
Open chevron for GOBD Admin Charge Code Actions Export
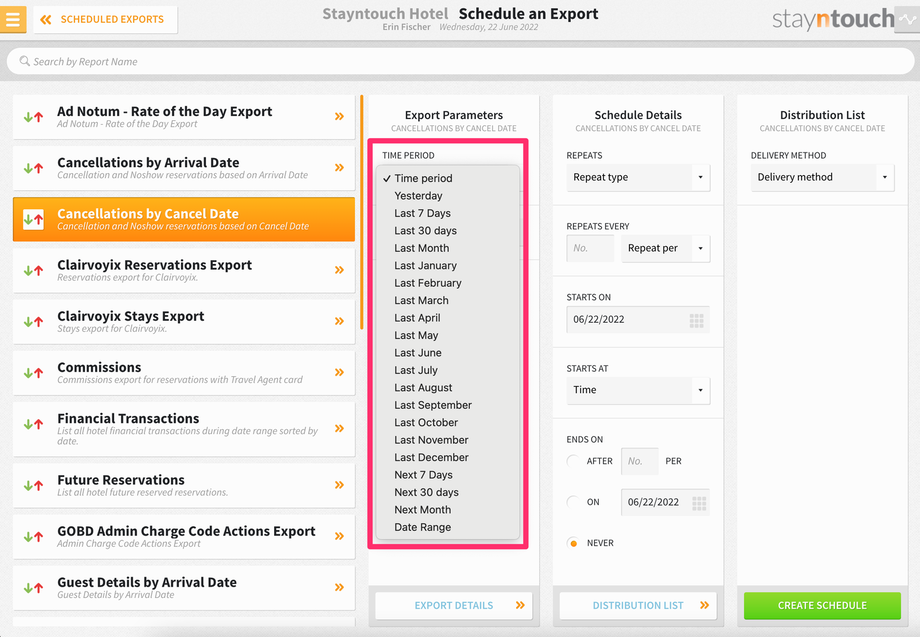pyautogui.click(x=339, y=536)
